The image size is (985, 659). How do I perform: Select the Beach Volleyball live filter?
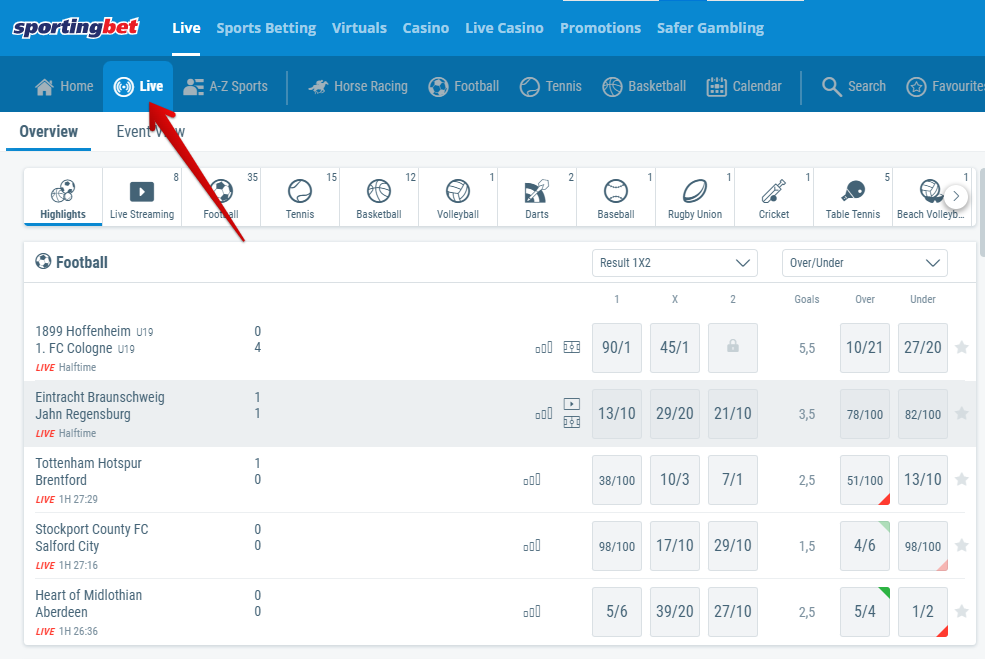931,197
